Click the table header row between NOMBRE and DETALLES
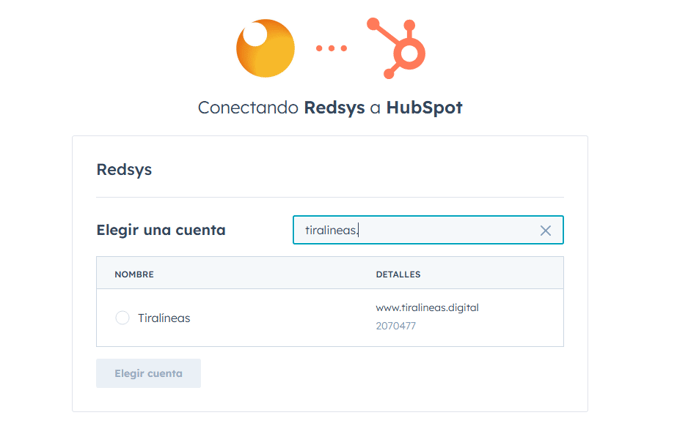688x437 pixels. pos(260,274)
